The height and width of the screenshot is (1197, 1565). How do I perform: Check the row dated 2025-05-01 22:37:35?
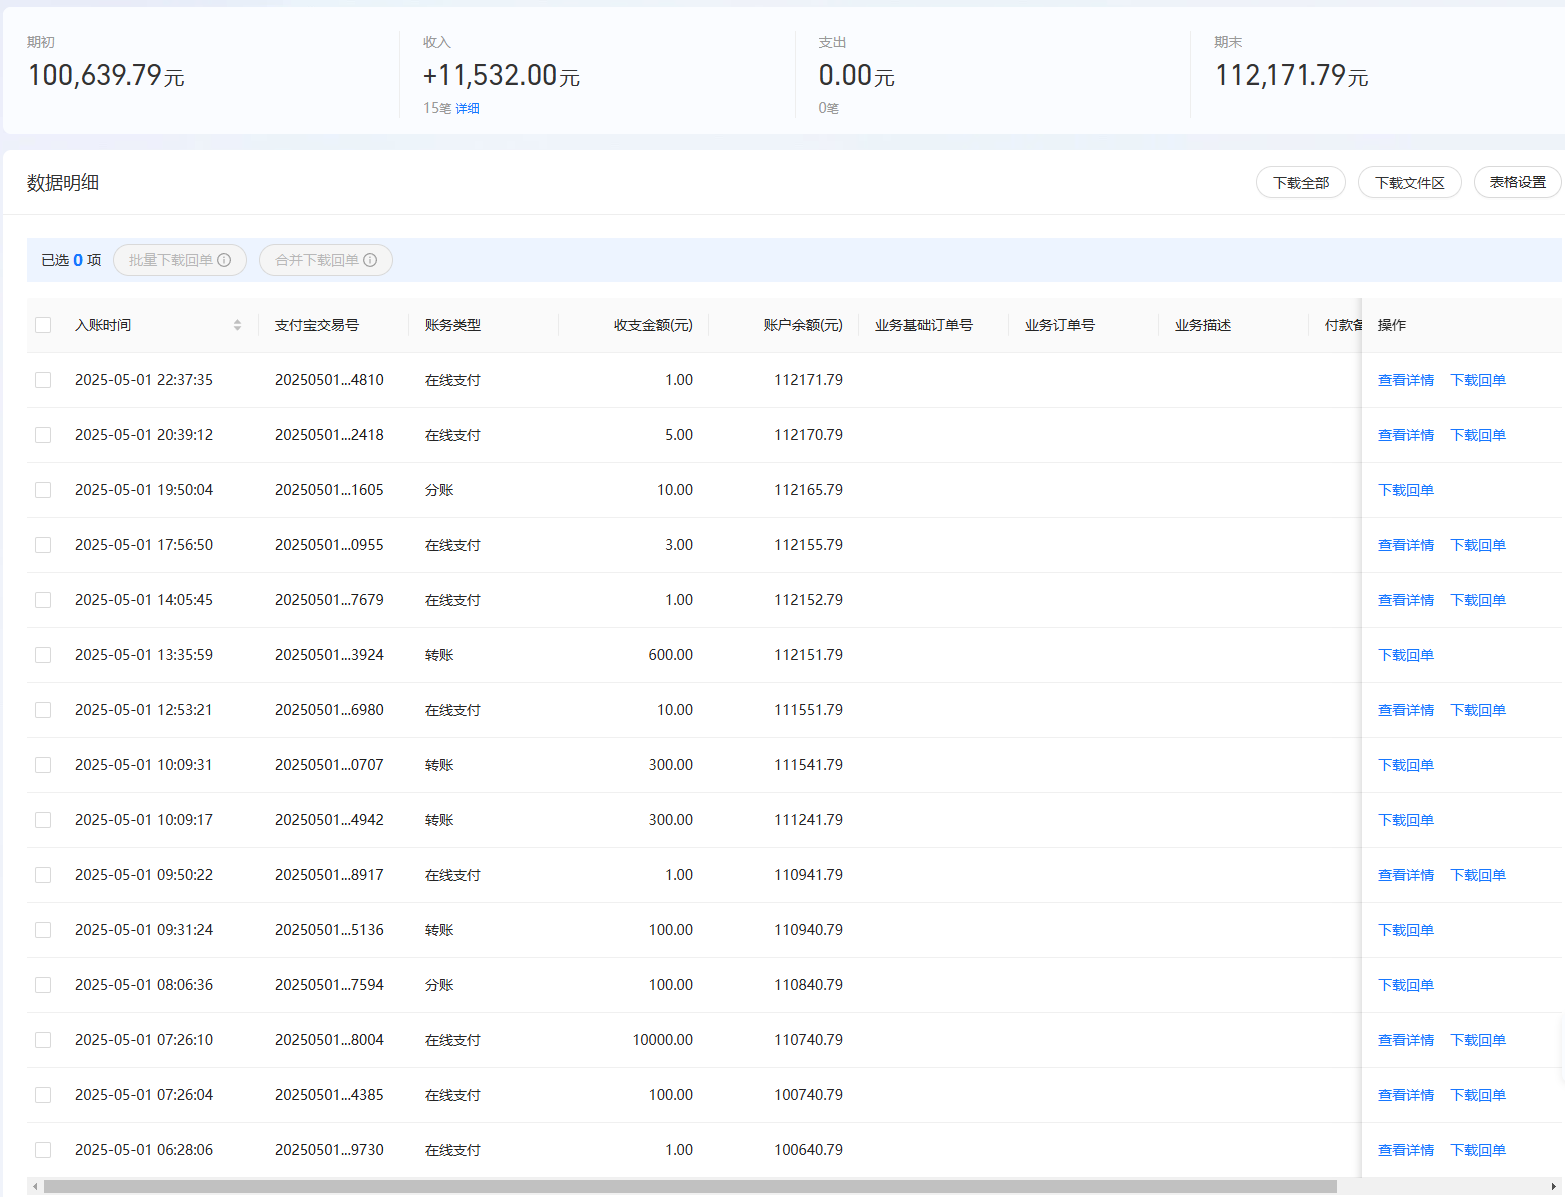click(43, 380)
